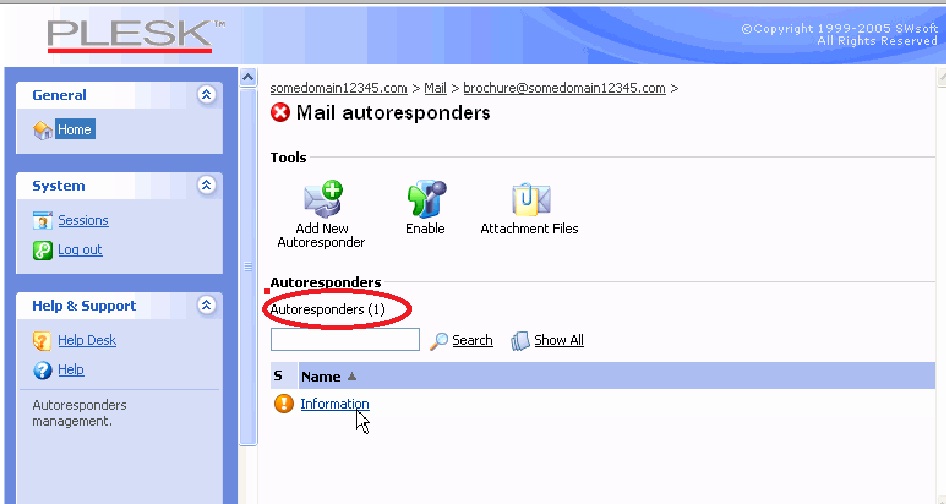Click the Add New Autoresponder label
The height and width of the screenshot is (504, 946).
point(321,235)
